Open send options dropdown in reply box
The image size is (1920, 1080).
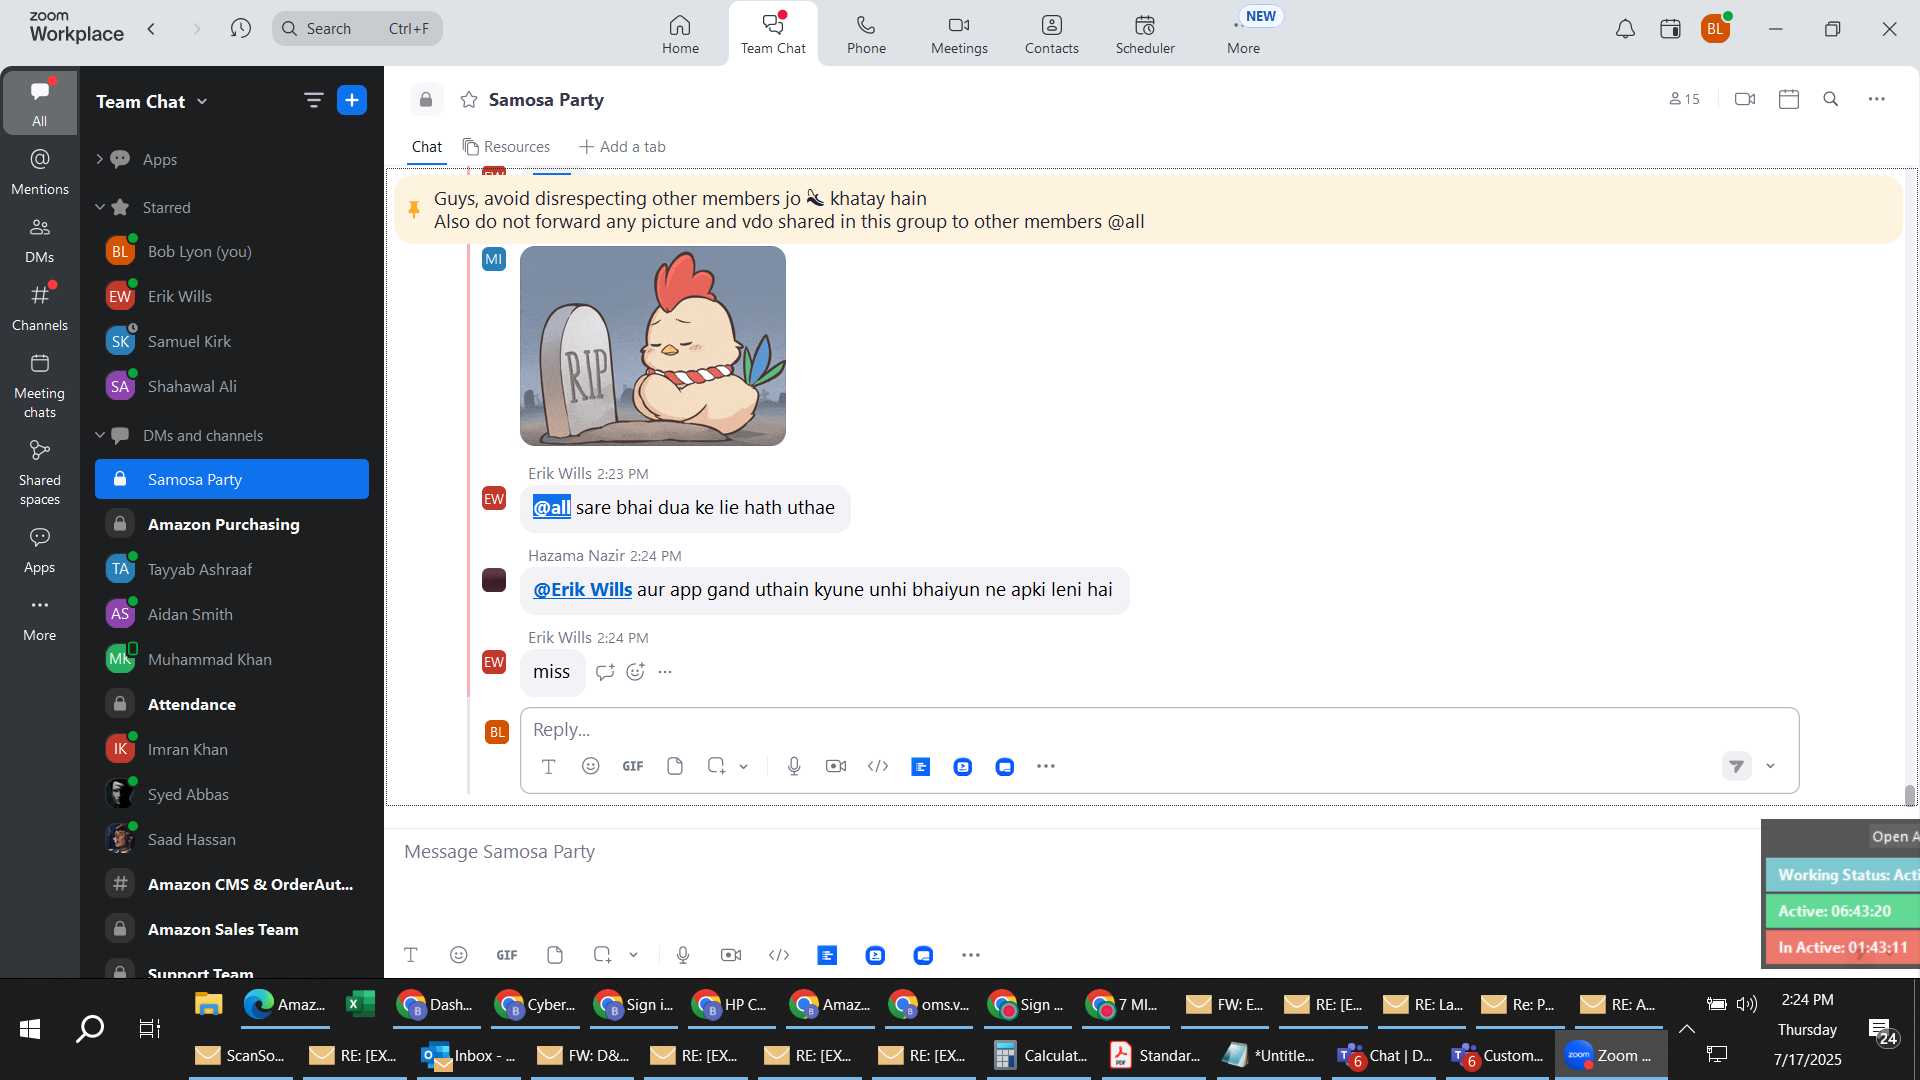(1770, 767)
